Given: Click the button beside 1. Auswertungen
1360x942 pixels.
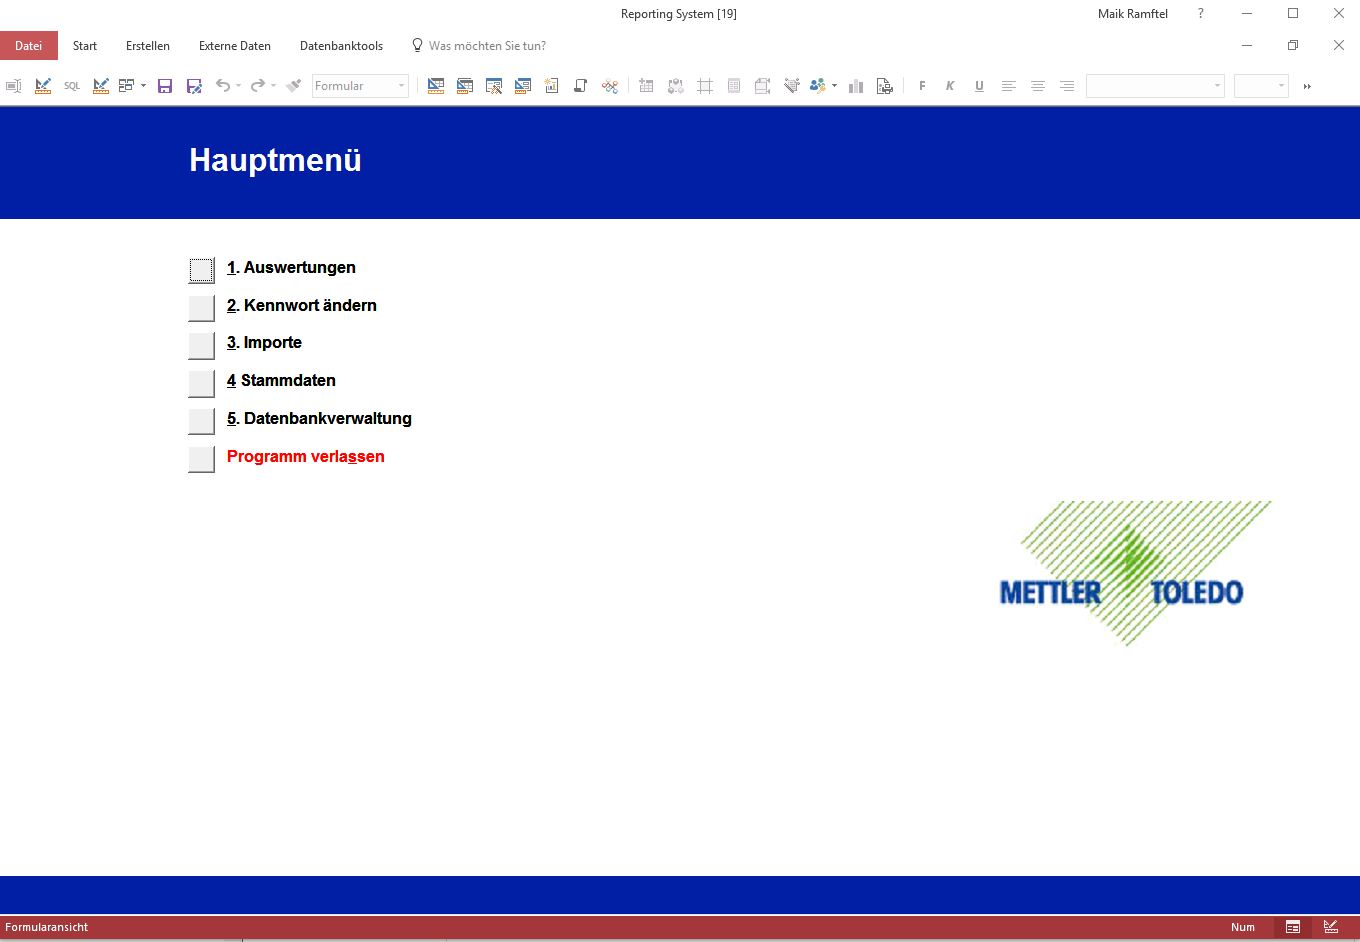Looking at the screenshot, I should coord(201,270).
